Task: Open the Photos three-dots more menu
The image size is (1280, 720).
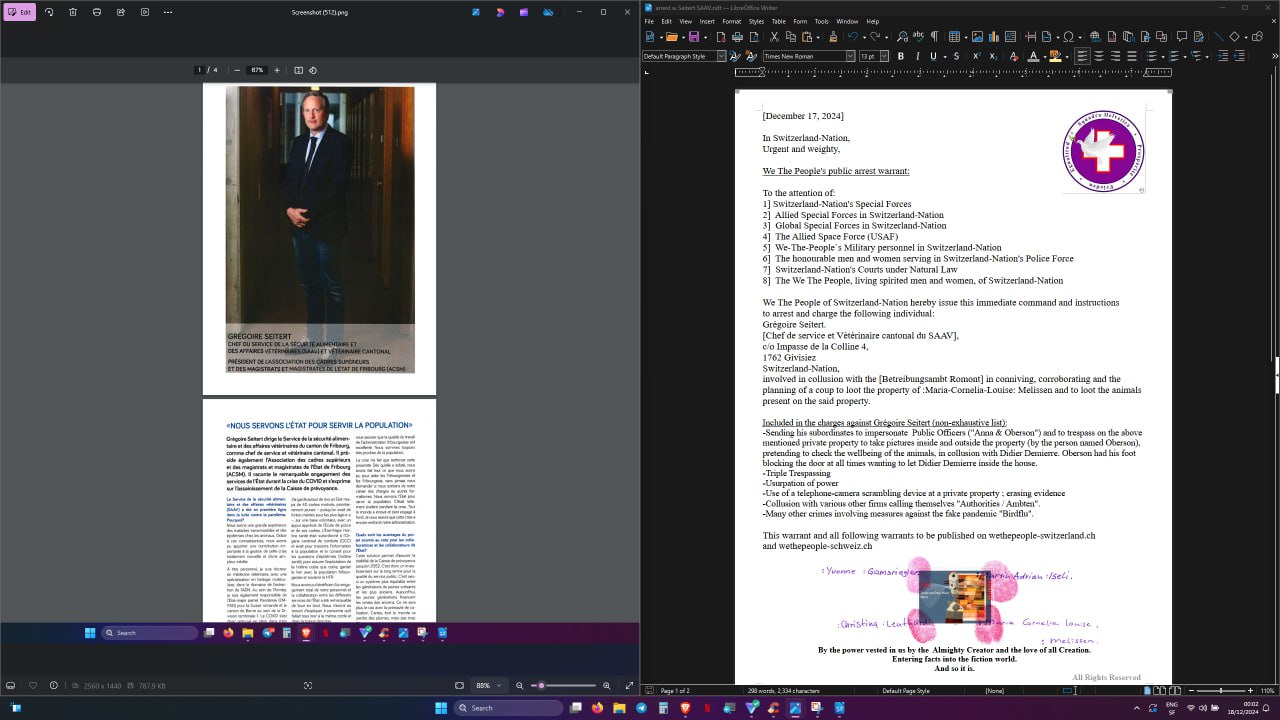Action: (167, 12)
